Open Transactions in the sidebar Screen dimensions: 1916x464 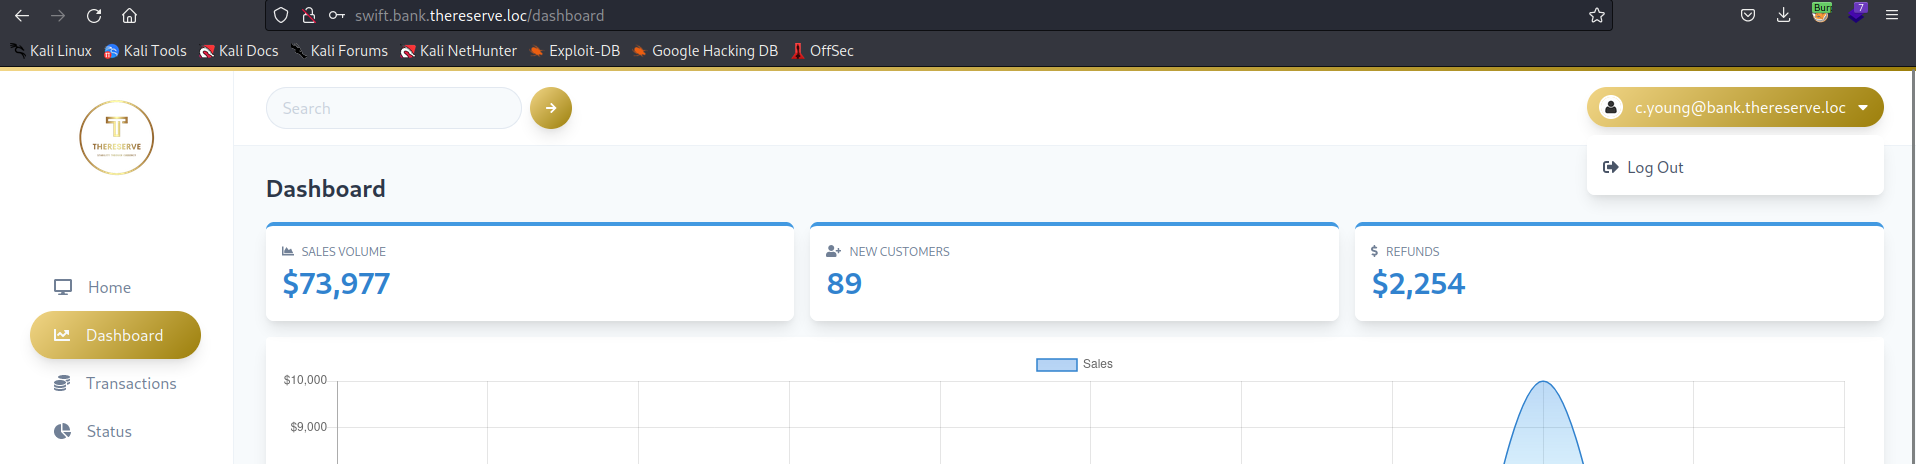pyautogui.click(x=130, y=384)
